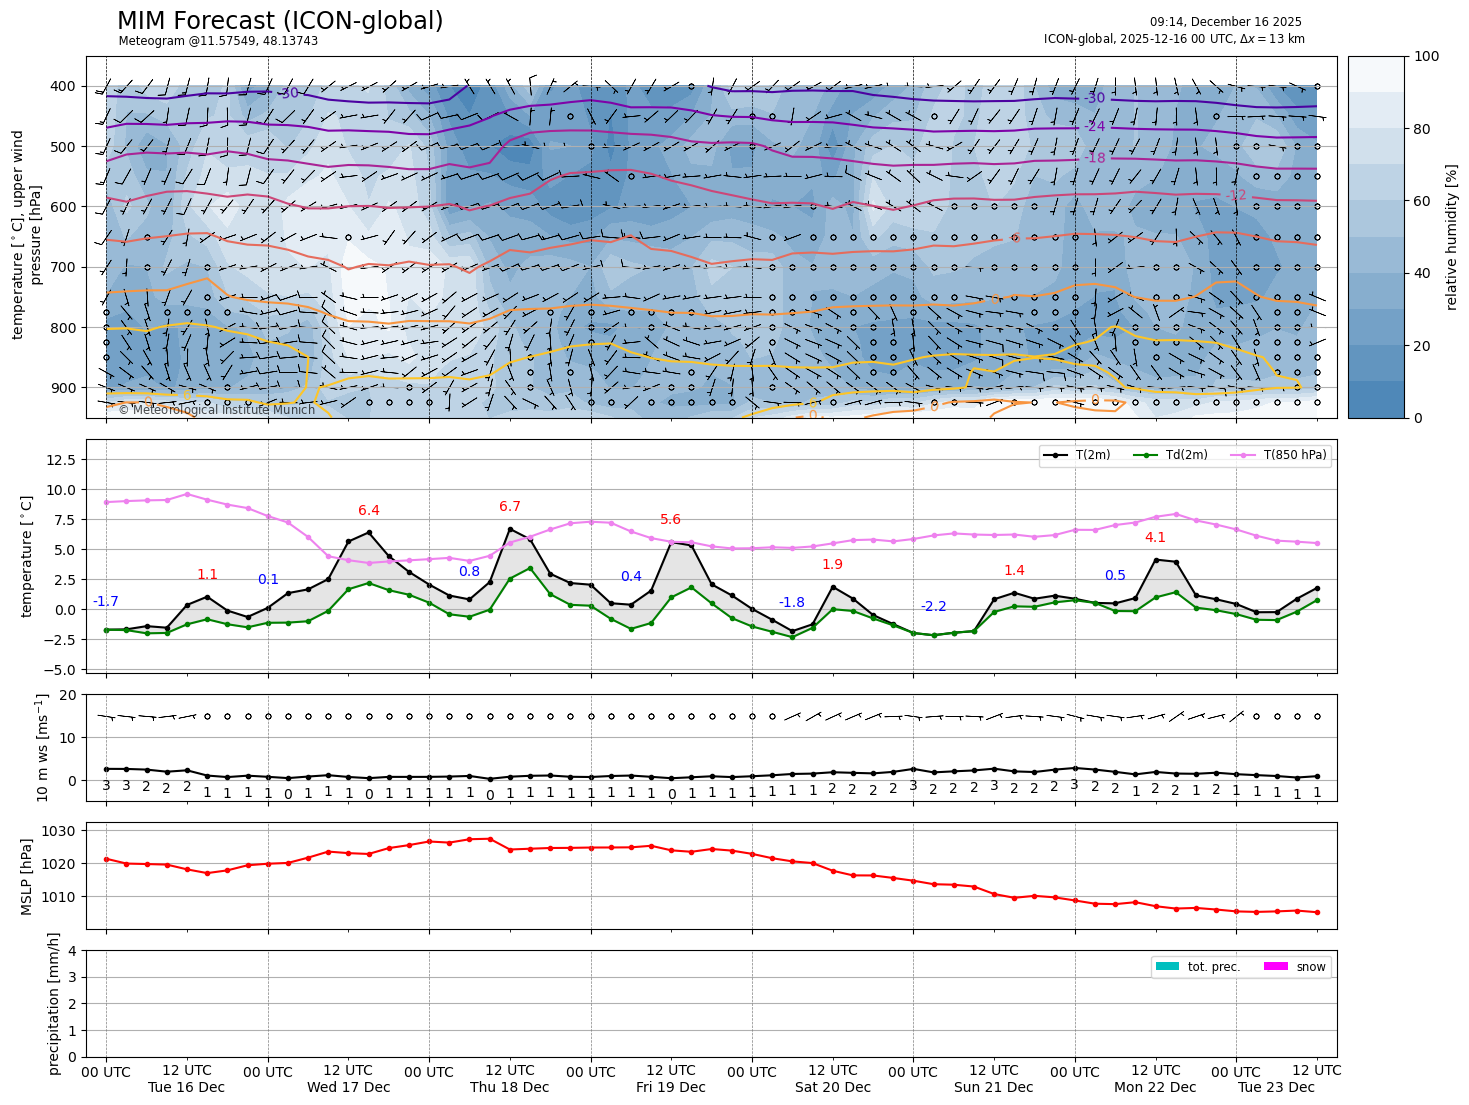1469x1105 pixels.
Task: Click the "Tue 23 Dec" date label
Action: [x=1276, y=1088]
